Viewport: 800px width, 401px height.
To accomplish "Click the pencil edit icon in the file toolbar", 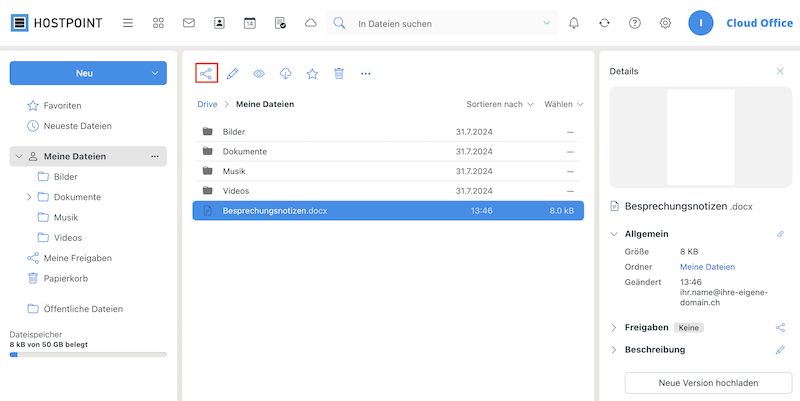I will 232,73.
